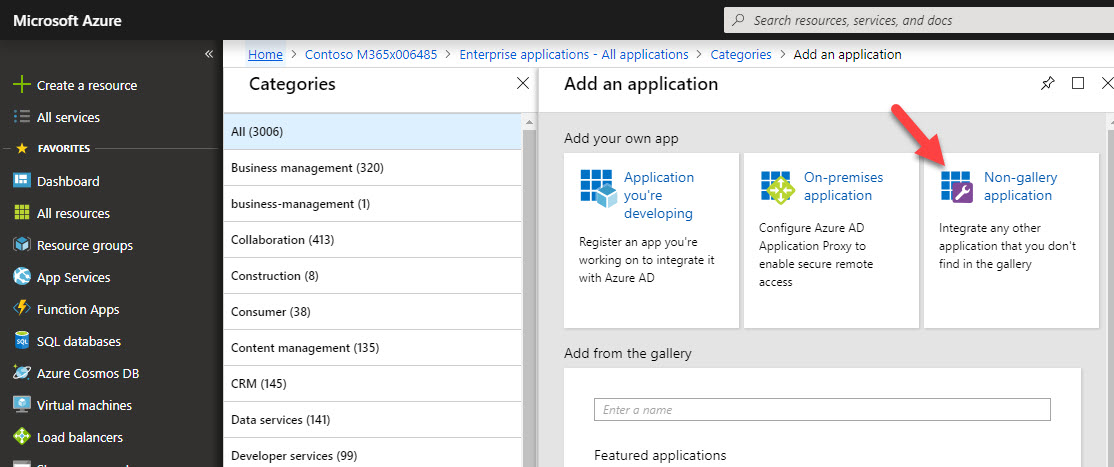Click the Home breadcrumb link
This screenshot has height=467, width=1114.
tap(265, 54)
